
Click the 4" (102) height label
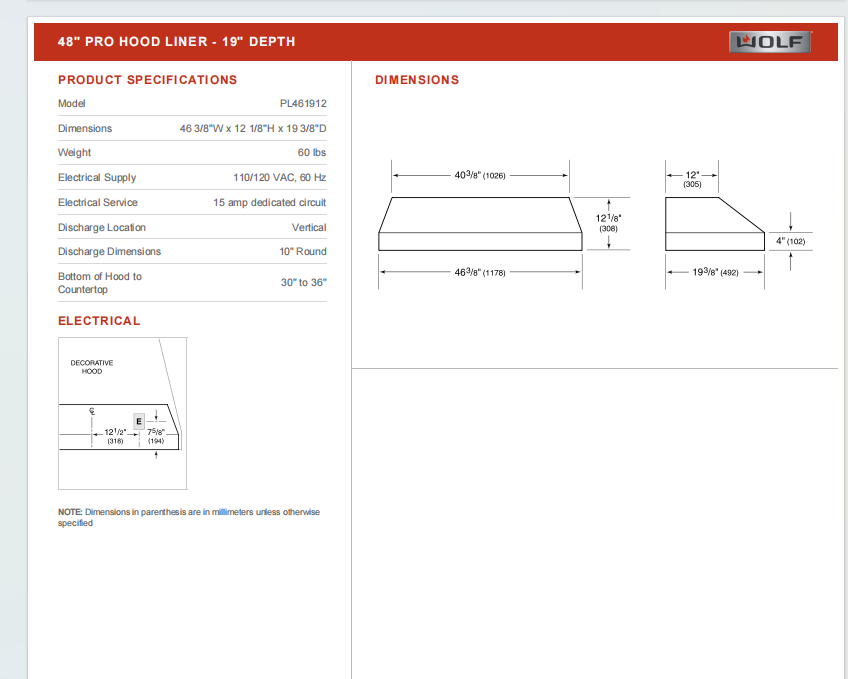pos(790,241)
